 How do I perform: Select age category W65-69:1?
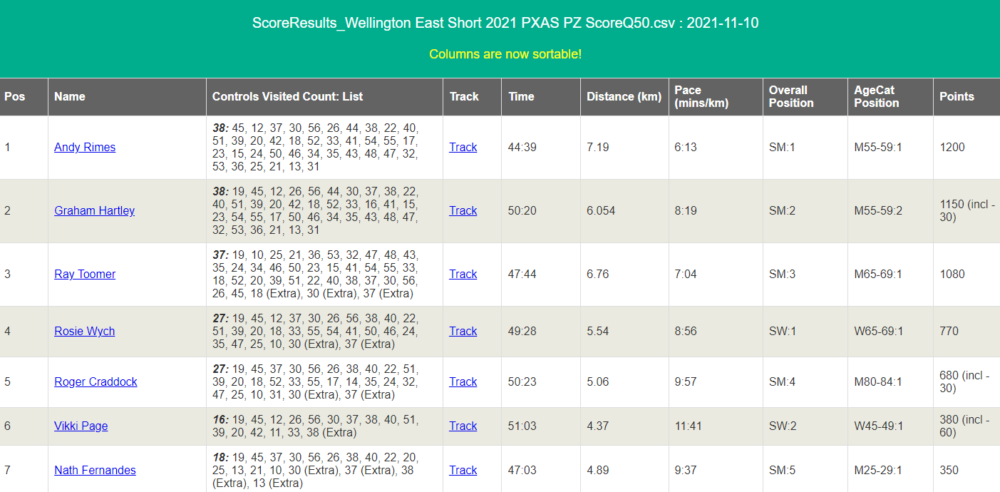(x=879, y=331)
